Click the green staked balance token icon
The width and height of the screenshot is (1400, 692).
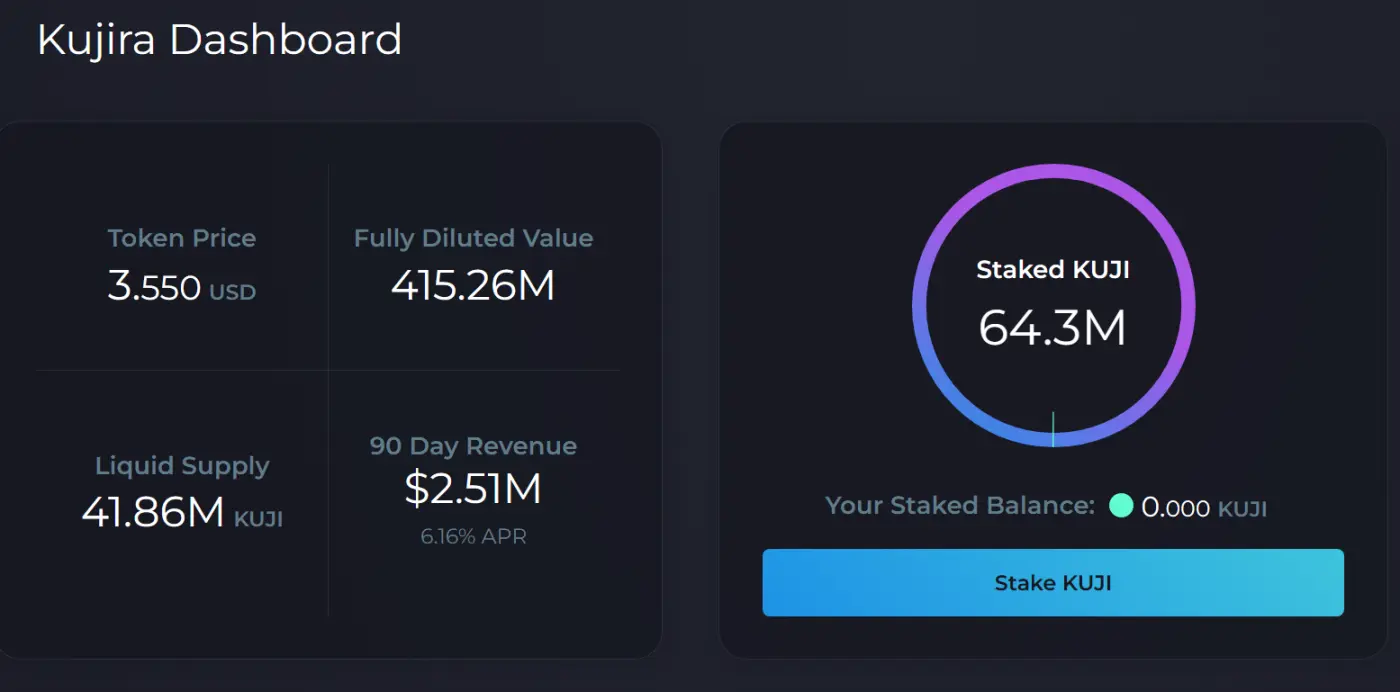click(x=1121, y=506)
